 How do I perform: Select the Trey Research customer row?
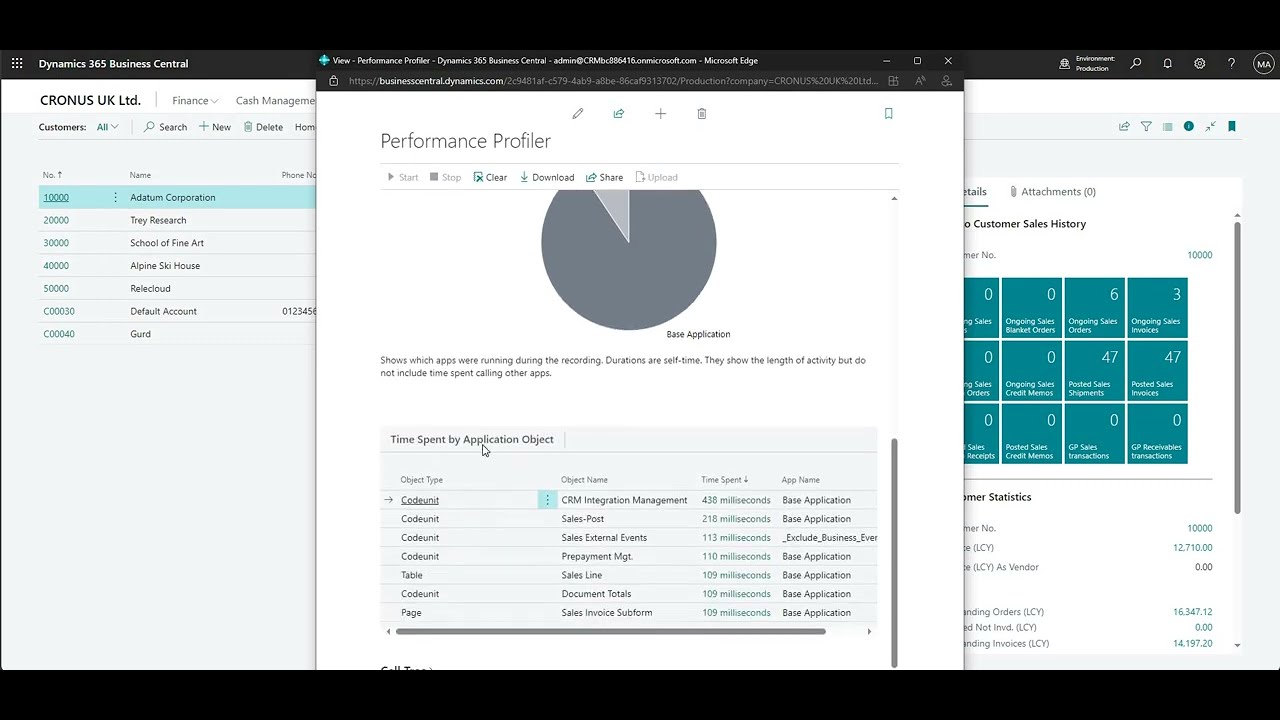click(x=177, y=220)
